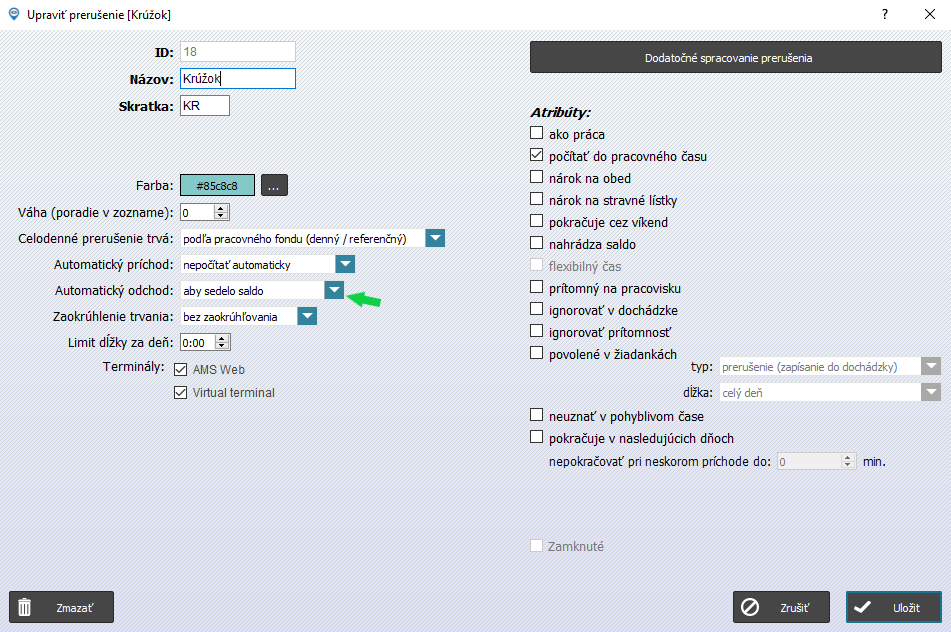This screenshot has width=951, height=632.
Task: Enable the 'ako práca' checkbox
Action: point(536,133)
